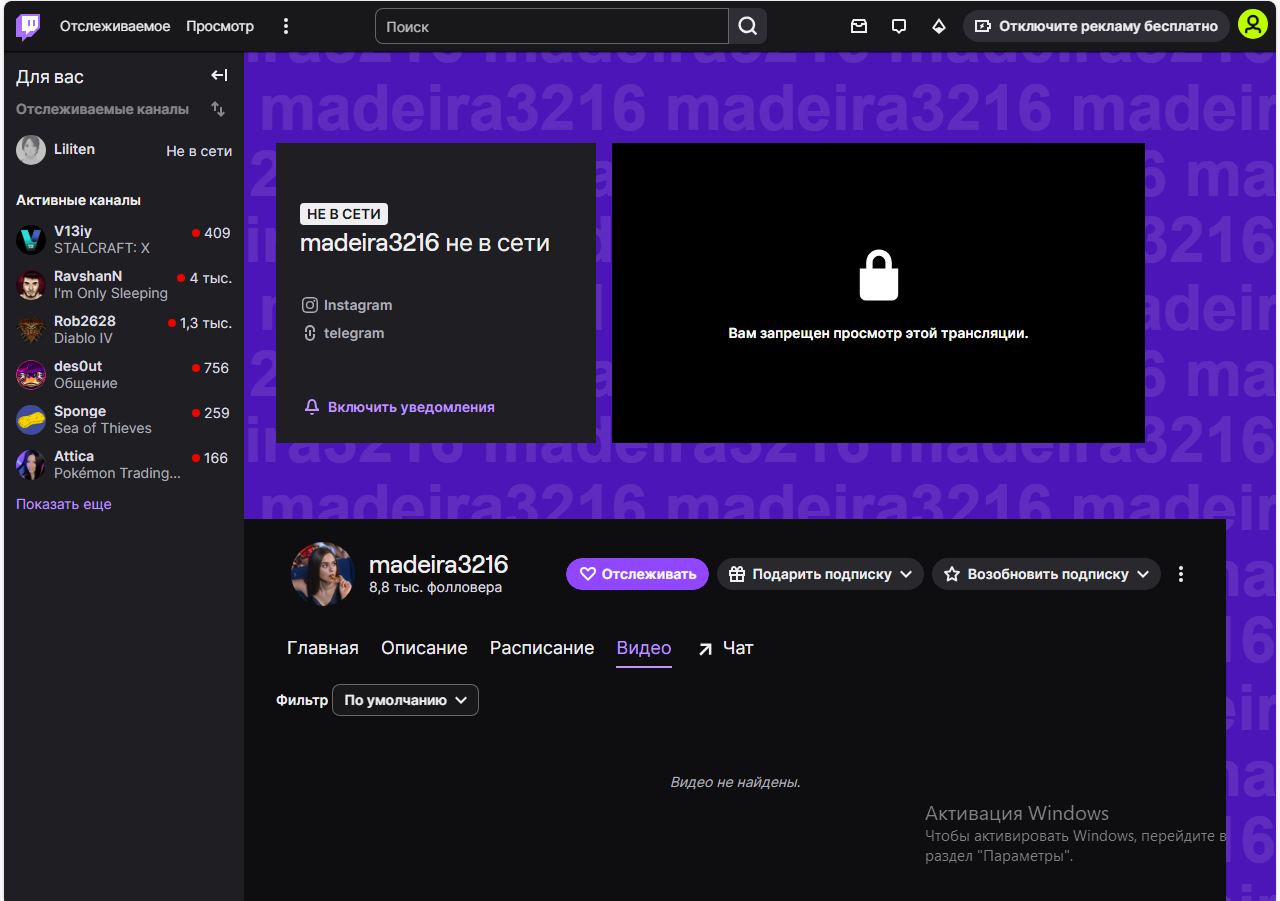Open RavshanN channel avatar

coord(31,285)
